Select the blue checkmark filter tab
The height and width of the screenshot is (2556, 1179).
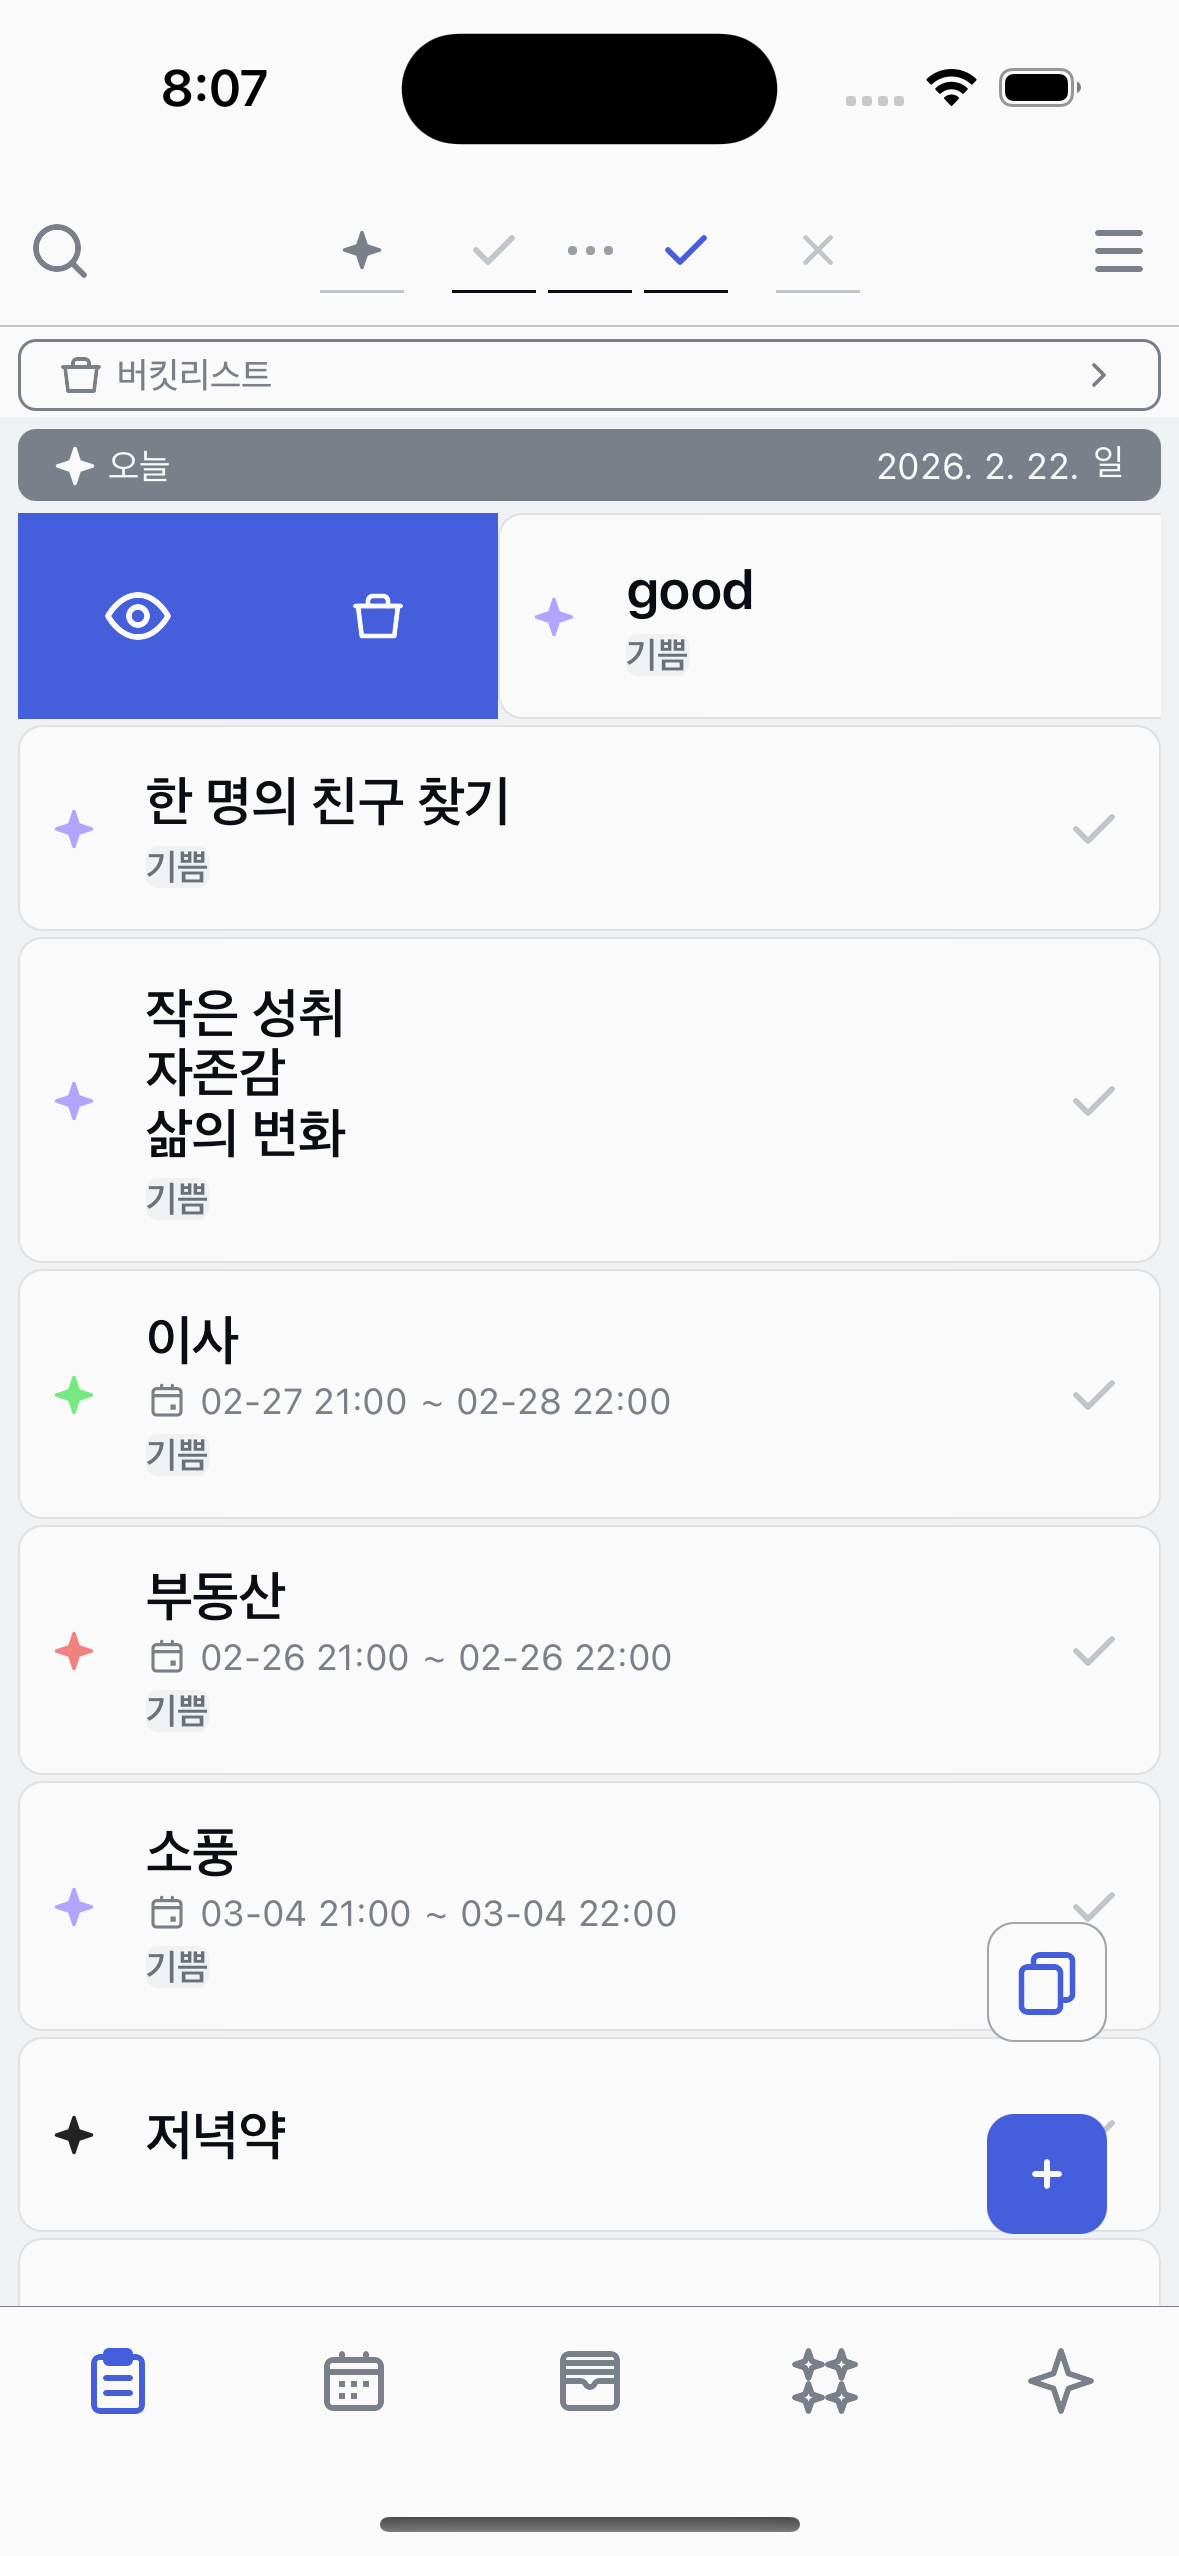(686, 251)
